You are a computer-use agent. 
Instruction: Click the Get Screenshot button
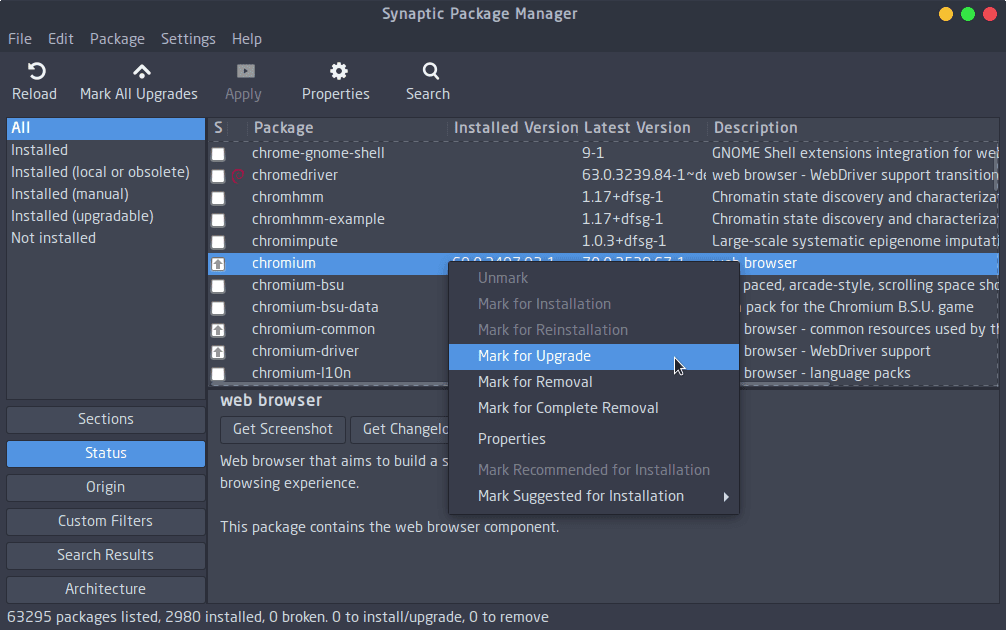tap(283, 430)
